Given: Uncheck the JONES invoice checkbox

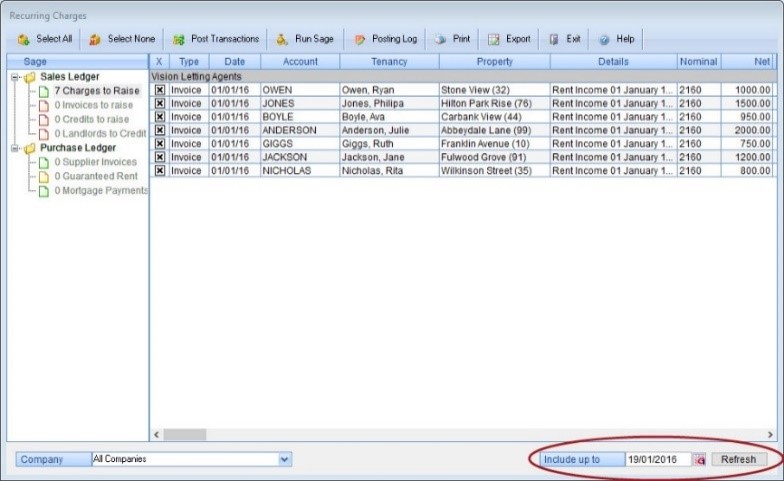Looking at the screenshot, I should point(160,104).
